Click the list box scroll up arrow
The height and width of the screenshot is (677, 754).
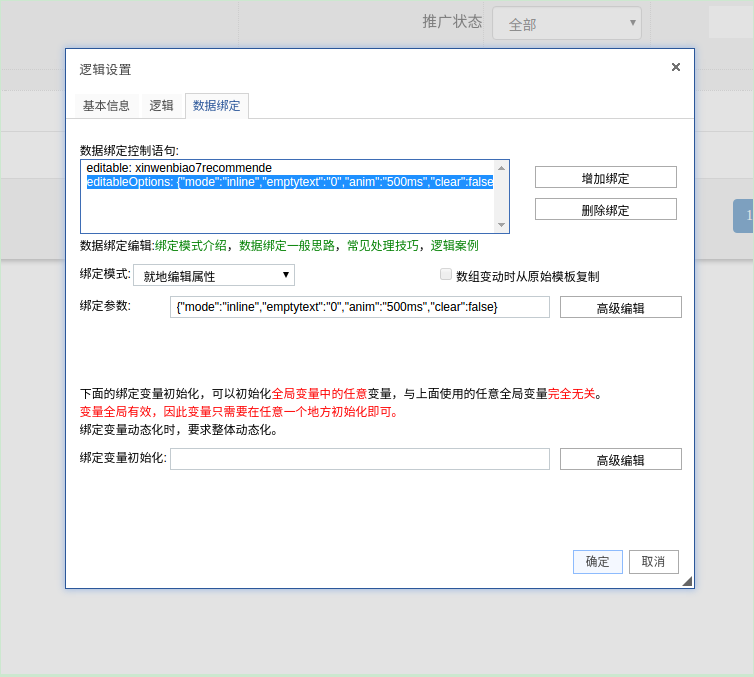502,168
